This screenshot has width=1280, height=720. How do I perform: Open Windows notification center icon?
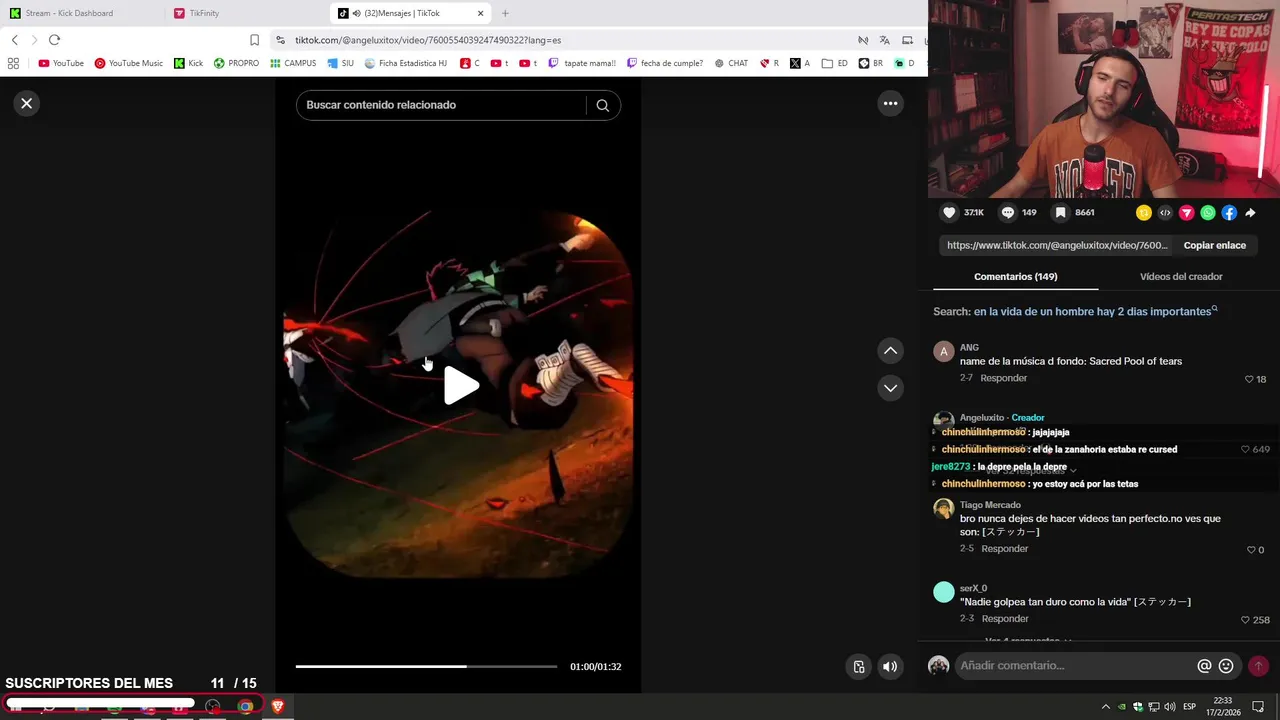pos(1259,707)
